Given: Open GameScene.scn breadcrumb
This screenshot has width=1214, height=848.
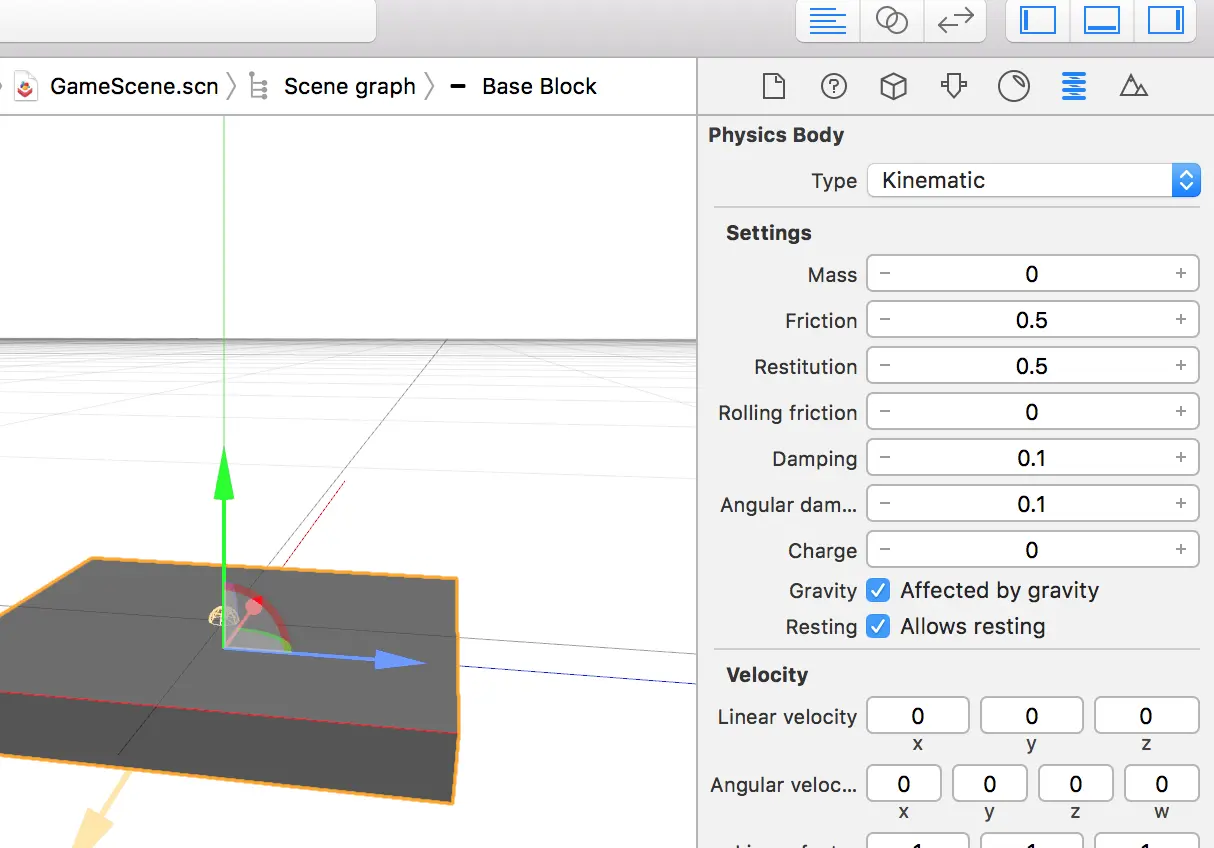Looking at the screenshot, I should (134, 86).
